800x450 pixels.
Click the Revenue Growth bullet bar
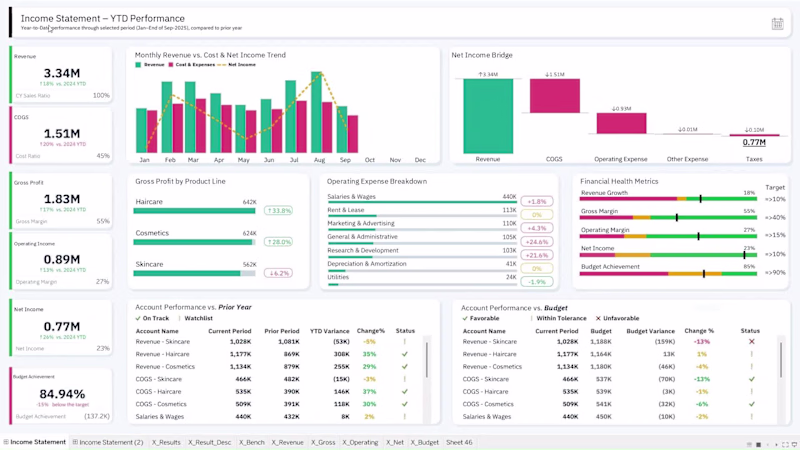pos(668,198)
